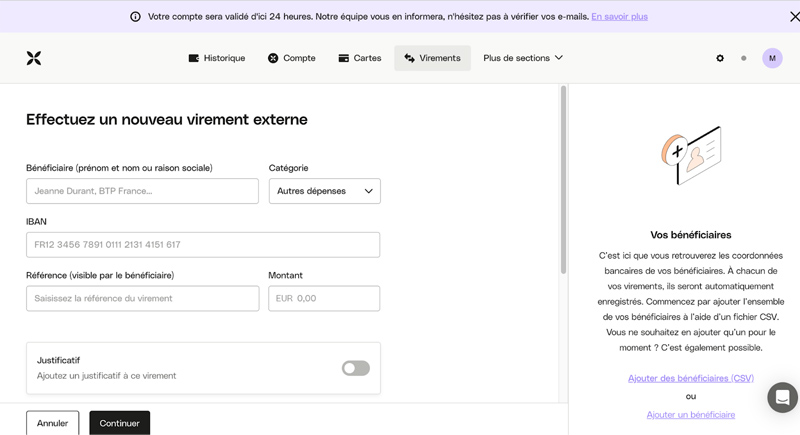Click the heading Effectuez un nouveau virement externe

click(x=167, y=119)
